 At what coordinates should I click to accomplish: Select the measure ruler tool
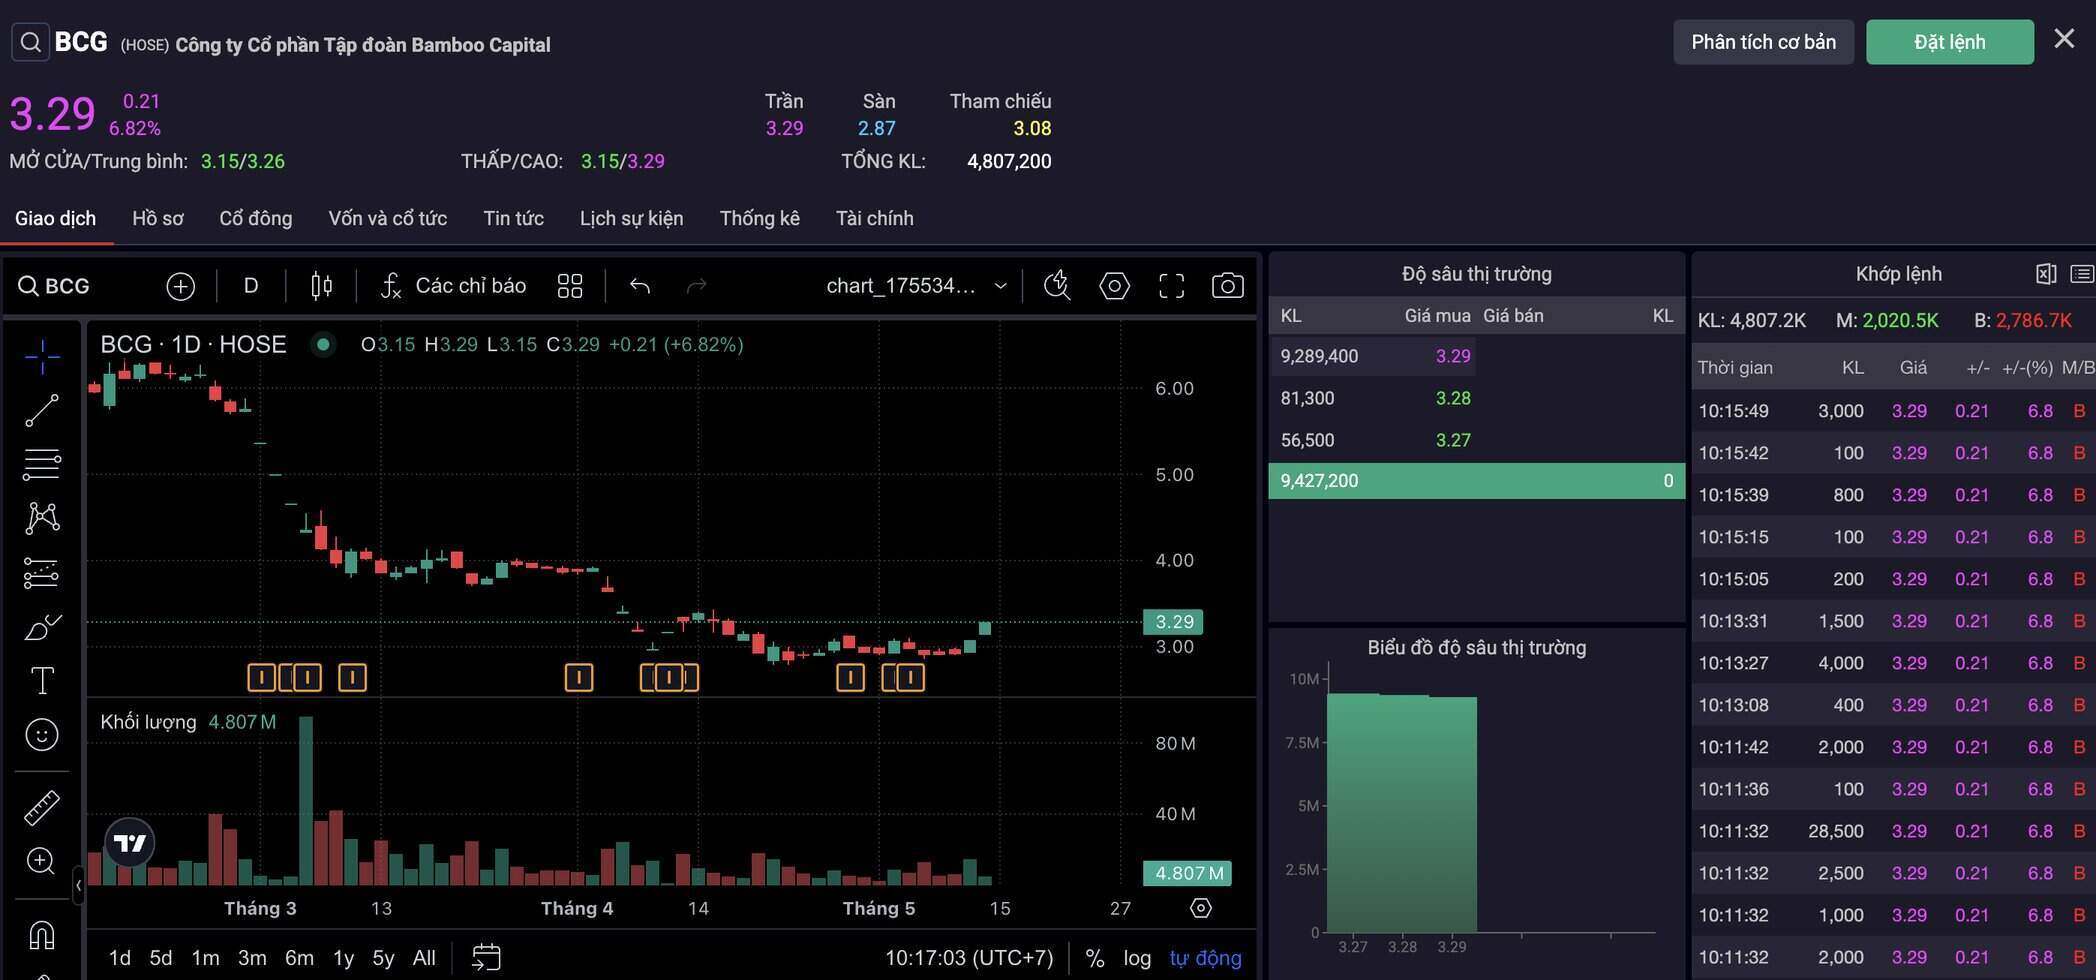pos(43,807)
